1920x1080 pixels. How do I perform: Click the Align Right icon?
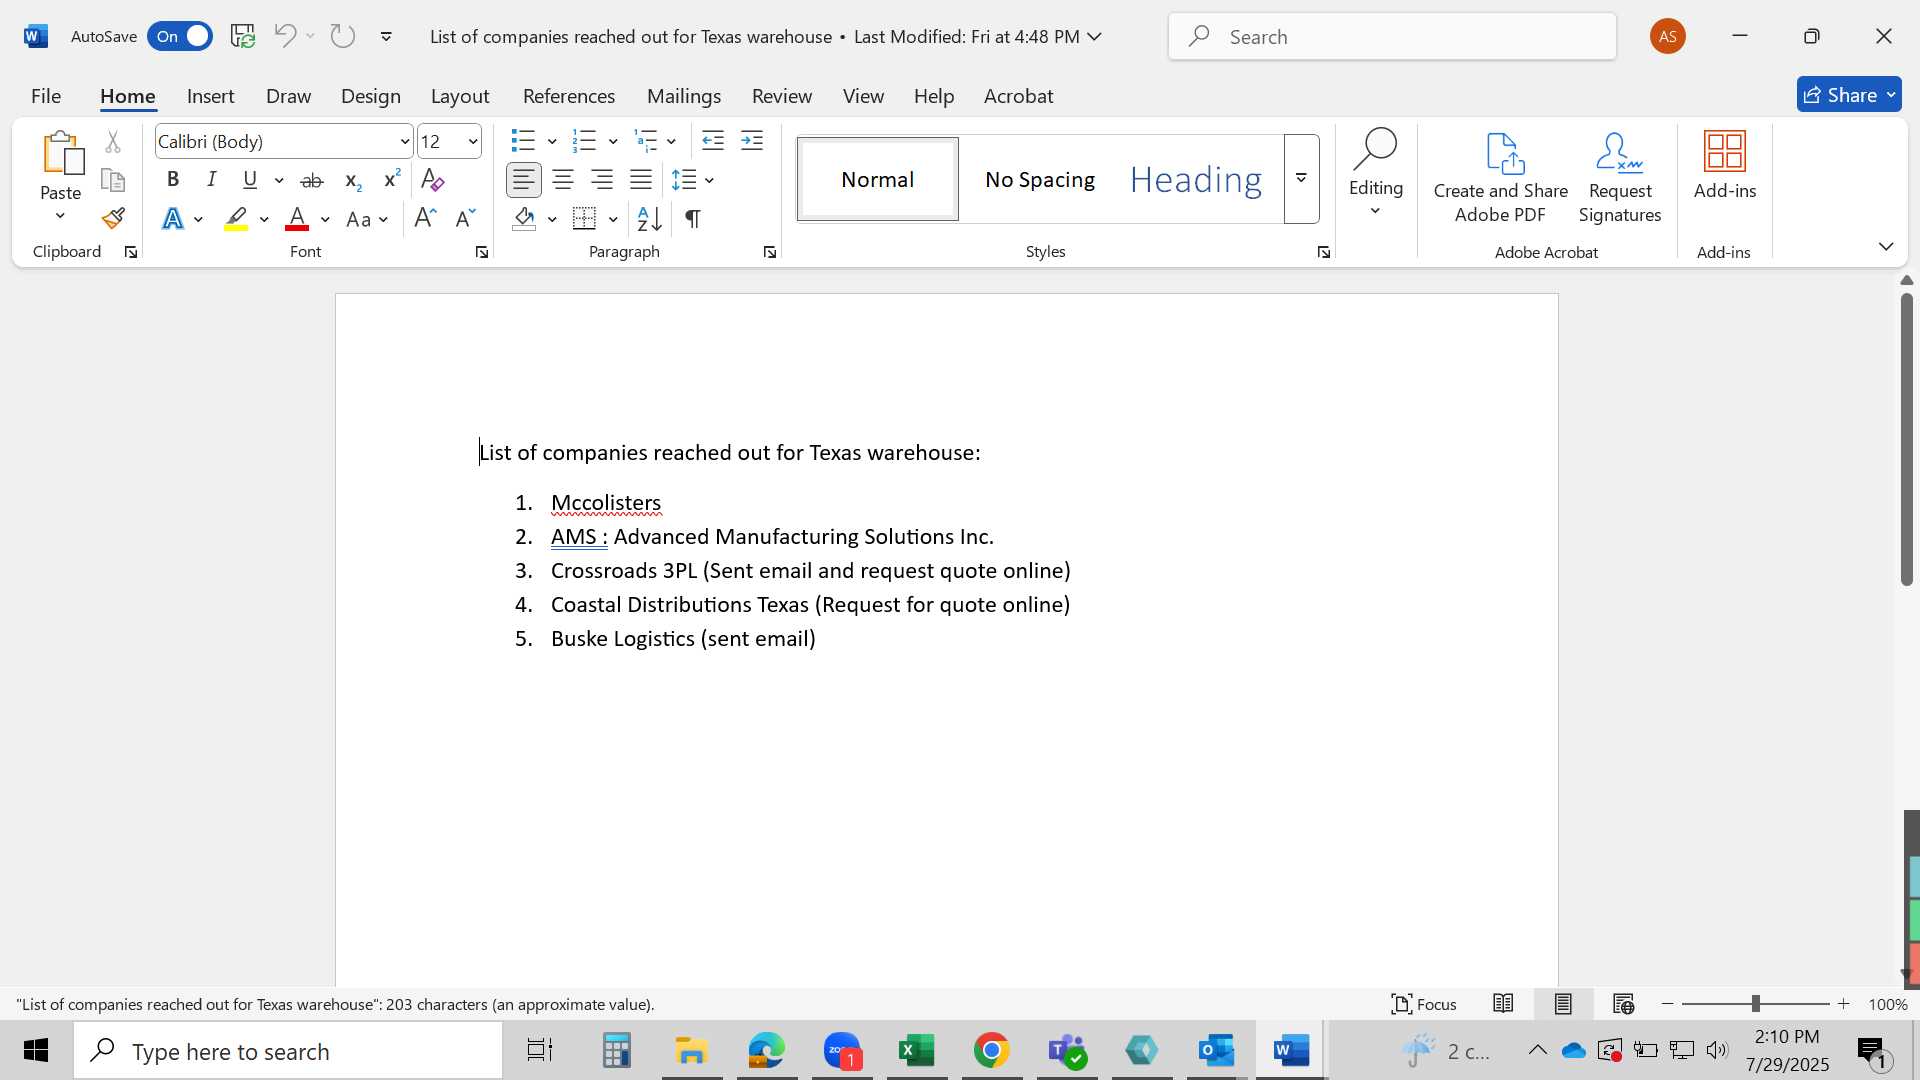coord(602,180)
